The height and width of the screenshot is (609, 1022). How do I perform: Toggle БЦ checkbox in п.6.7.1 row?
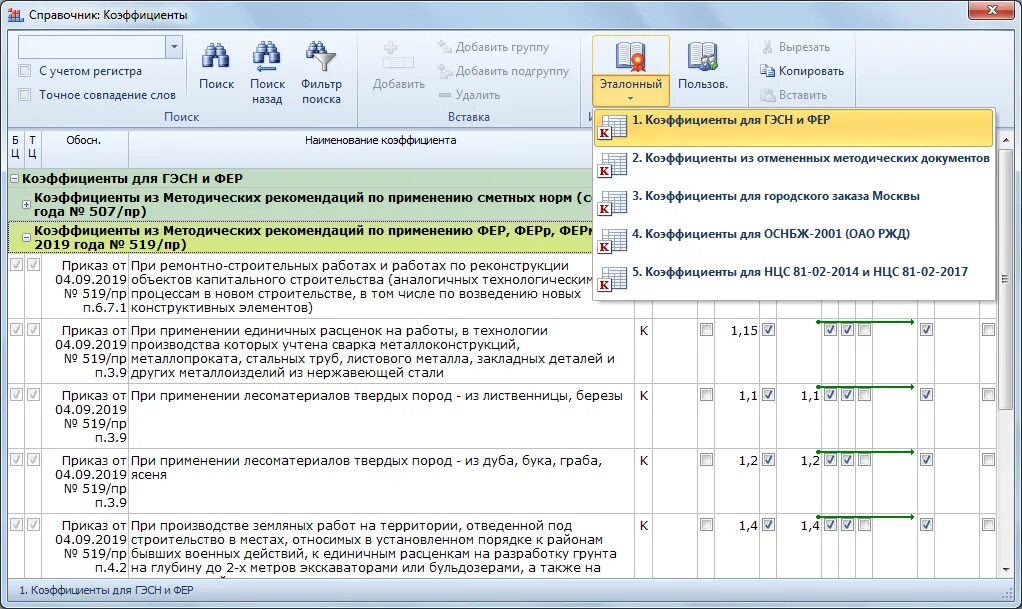point(16,265)
